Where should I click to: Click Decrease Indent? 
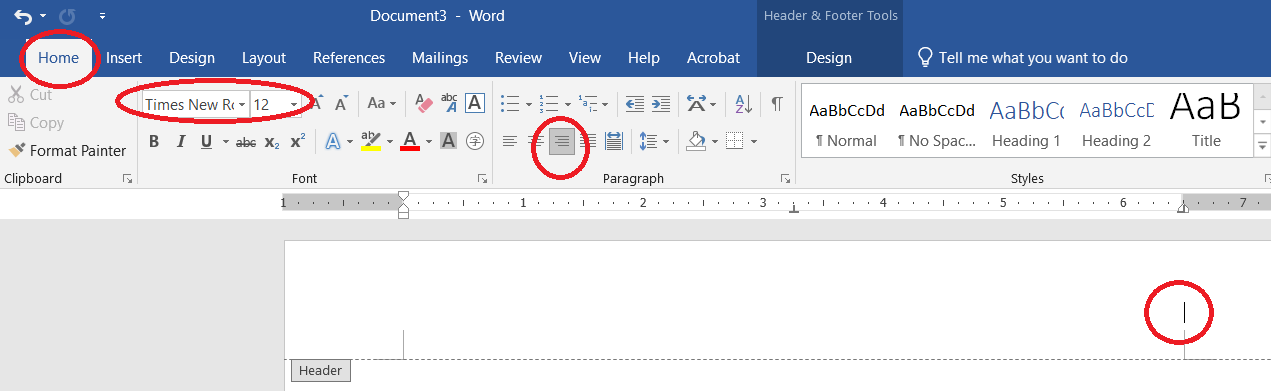tap(635, 104)
